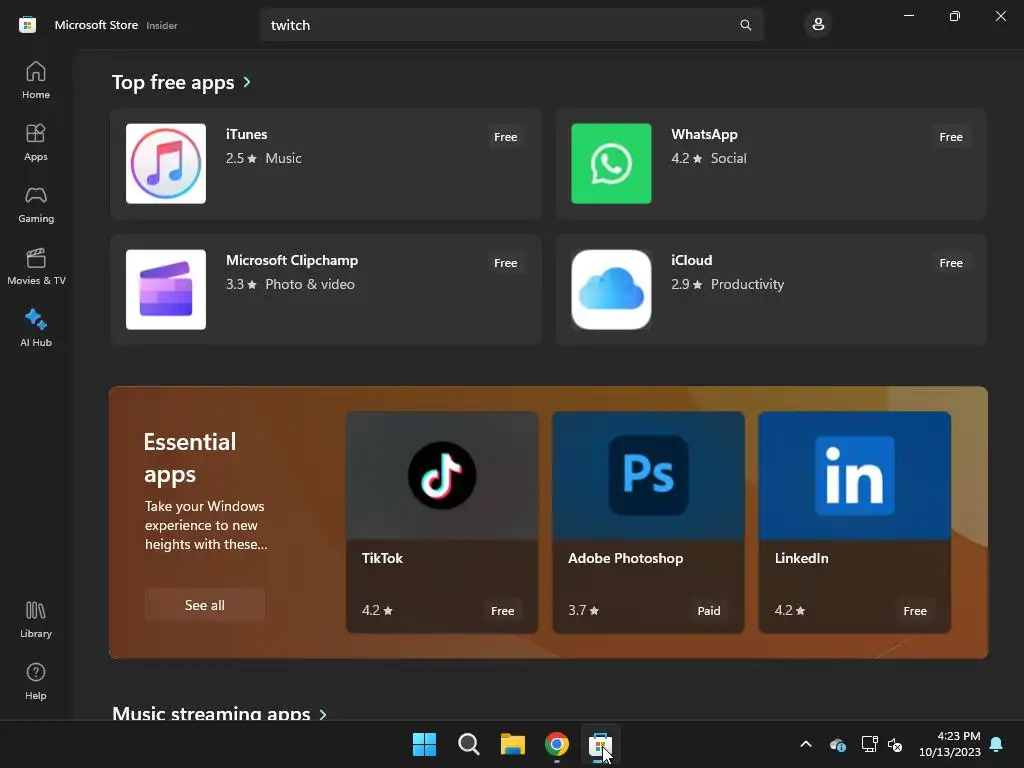The width and height of the screenshot is (1024, 768).
Task: Open the user account profile icon
Action: 818,25
